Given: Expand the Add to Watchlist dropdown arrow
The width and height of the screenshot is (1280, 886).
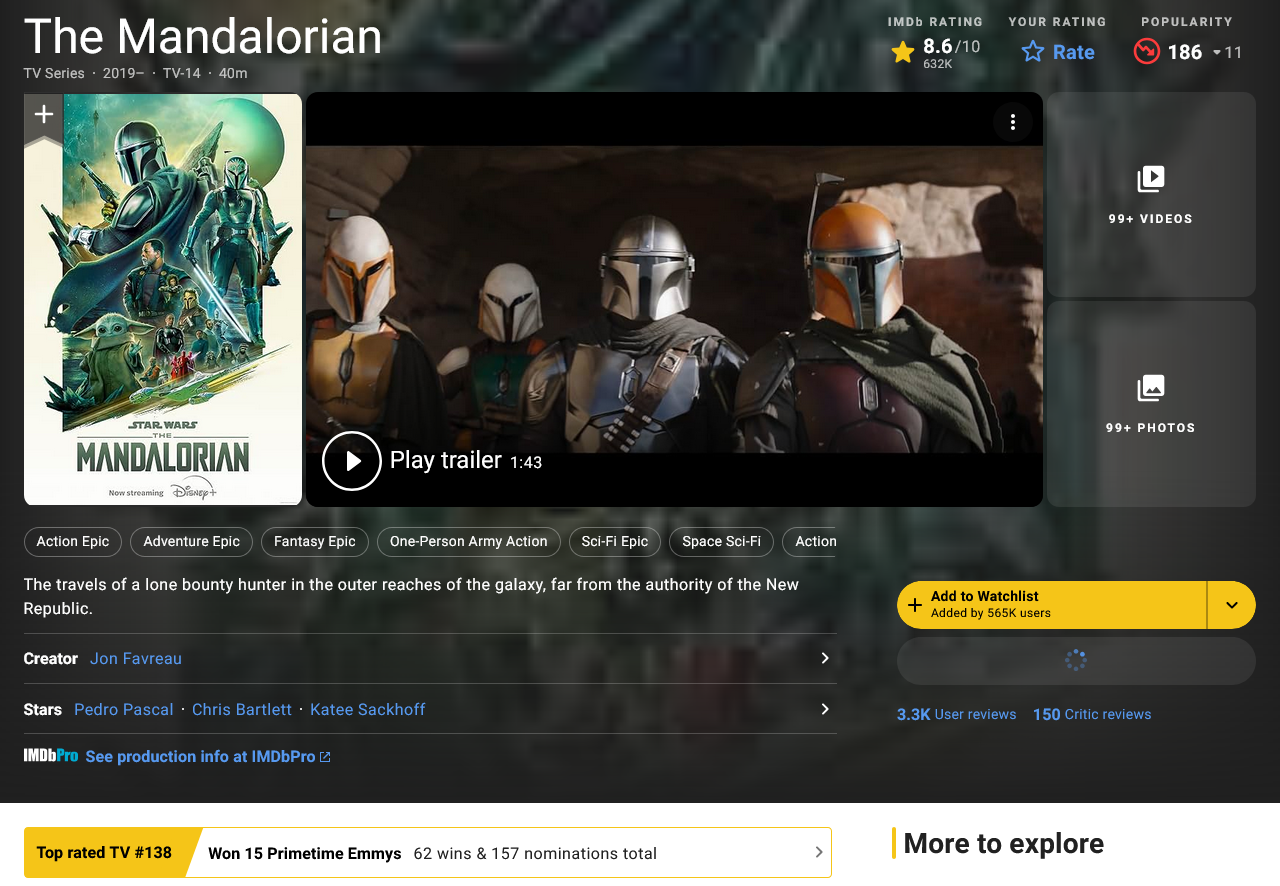Looking at the screenshot, I should click(x=1232, y=605).
